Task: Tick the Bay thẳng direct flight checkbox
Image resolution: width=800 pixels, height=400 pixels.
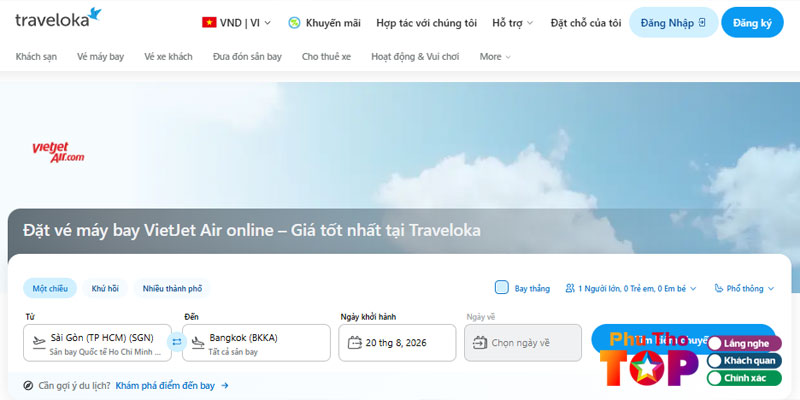Action: [x=502, y=288]
